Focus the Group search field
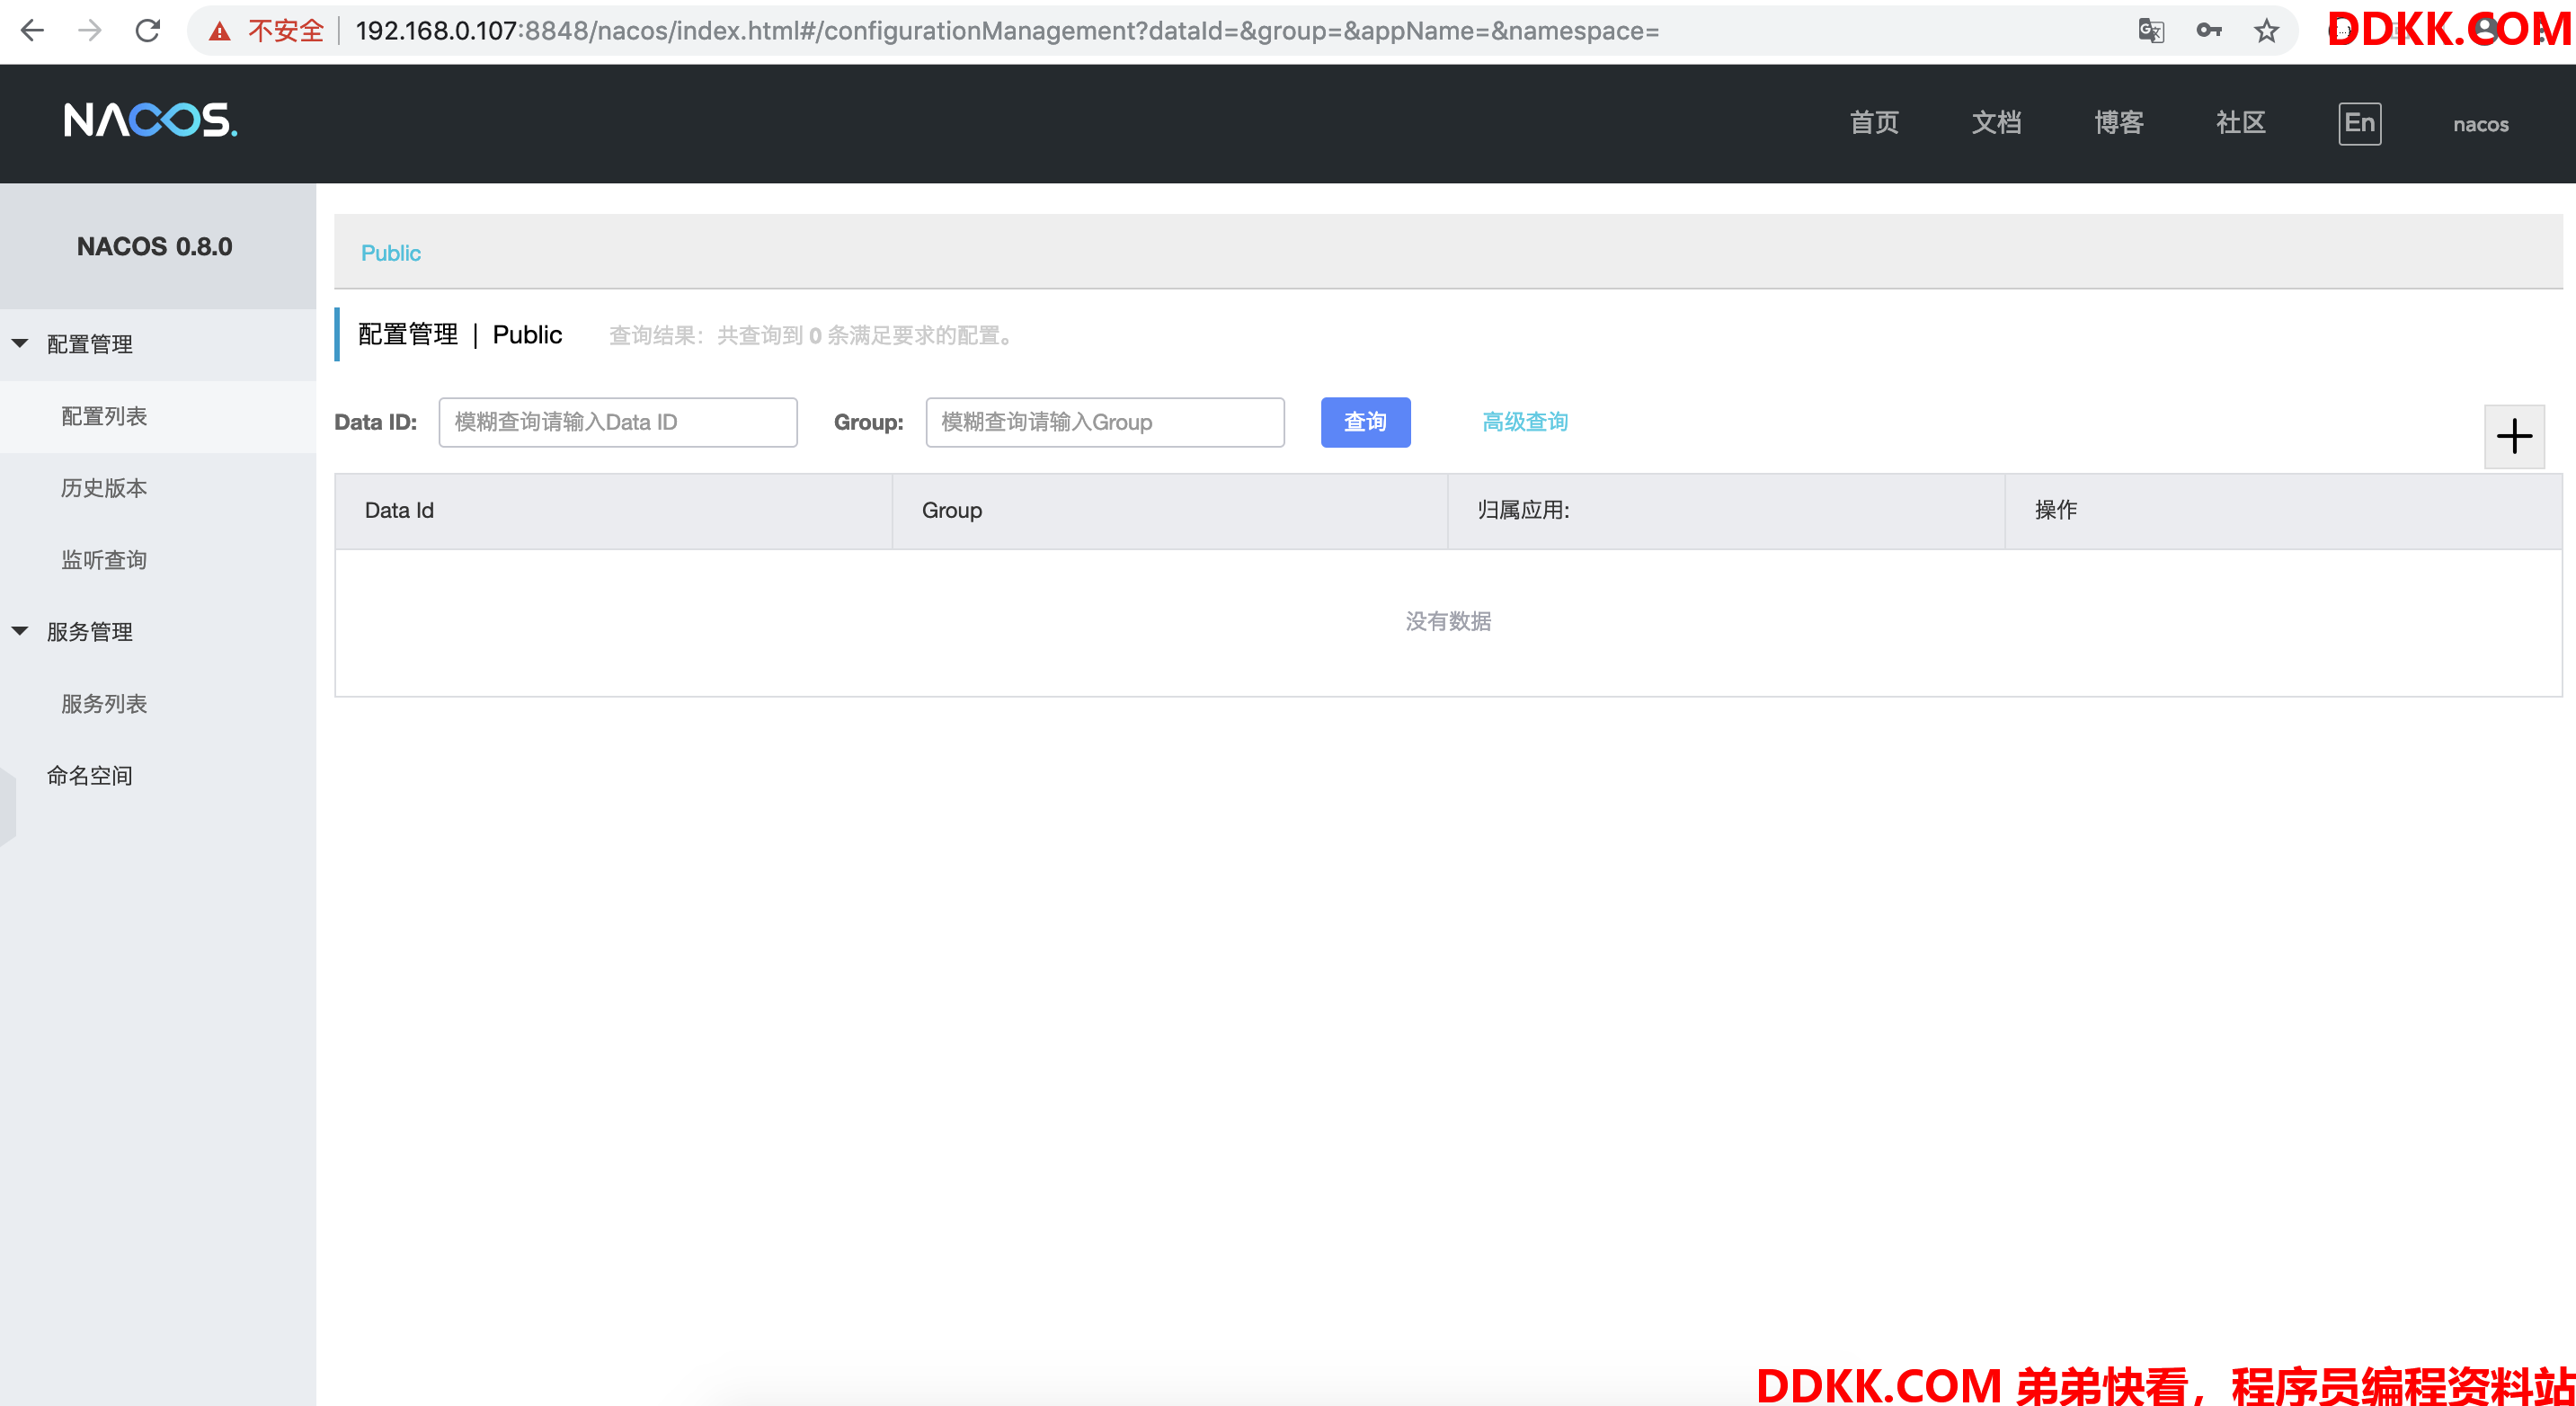Screen dimensions: 2576x1406 (1105, 422)
